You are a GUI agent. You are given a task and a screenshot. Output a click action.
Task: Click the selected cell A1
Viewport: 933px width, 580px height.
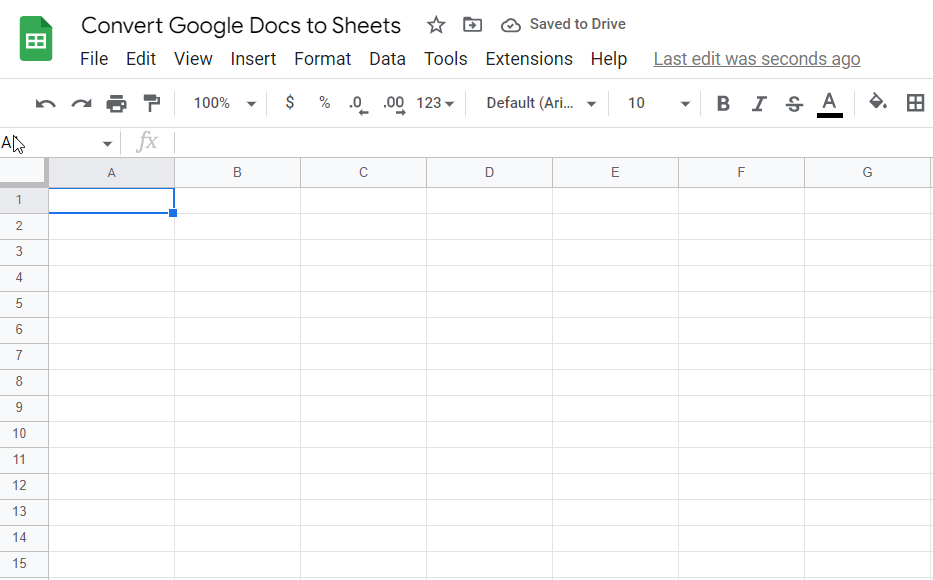[x=111, y=200]
